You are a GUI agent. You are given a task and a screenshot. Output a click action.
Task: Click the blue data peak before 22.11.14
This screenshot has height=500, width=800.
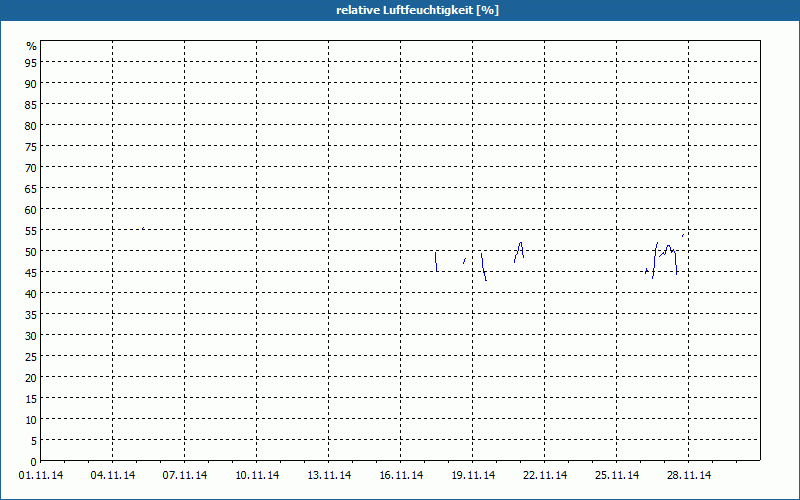coord(520,246)
